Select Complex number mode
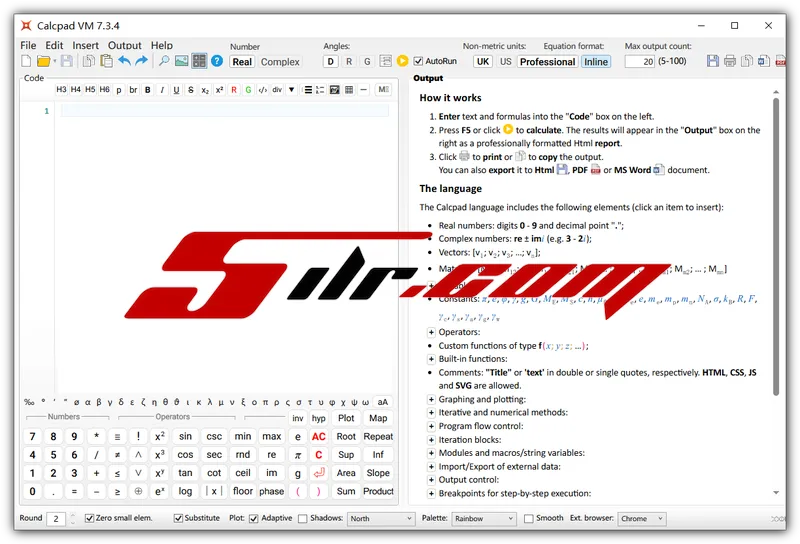Viewport: 800px width, 544px height. (280, 62)
